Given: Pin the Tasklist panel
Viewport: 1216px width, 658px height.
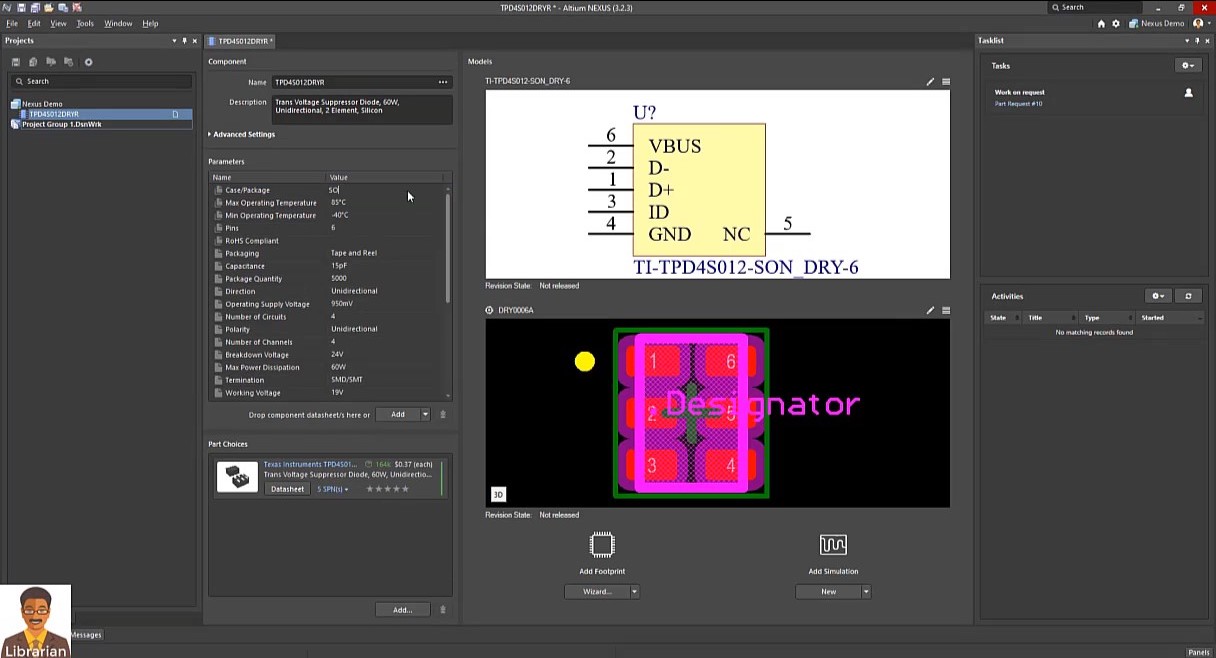Looking at the screenshot, I should [1197, 41].
